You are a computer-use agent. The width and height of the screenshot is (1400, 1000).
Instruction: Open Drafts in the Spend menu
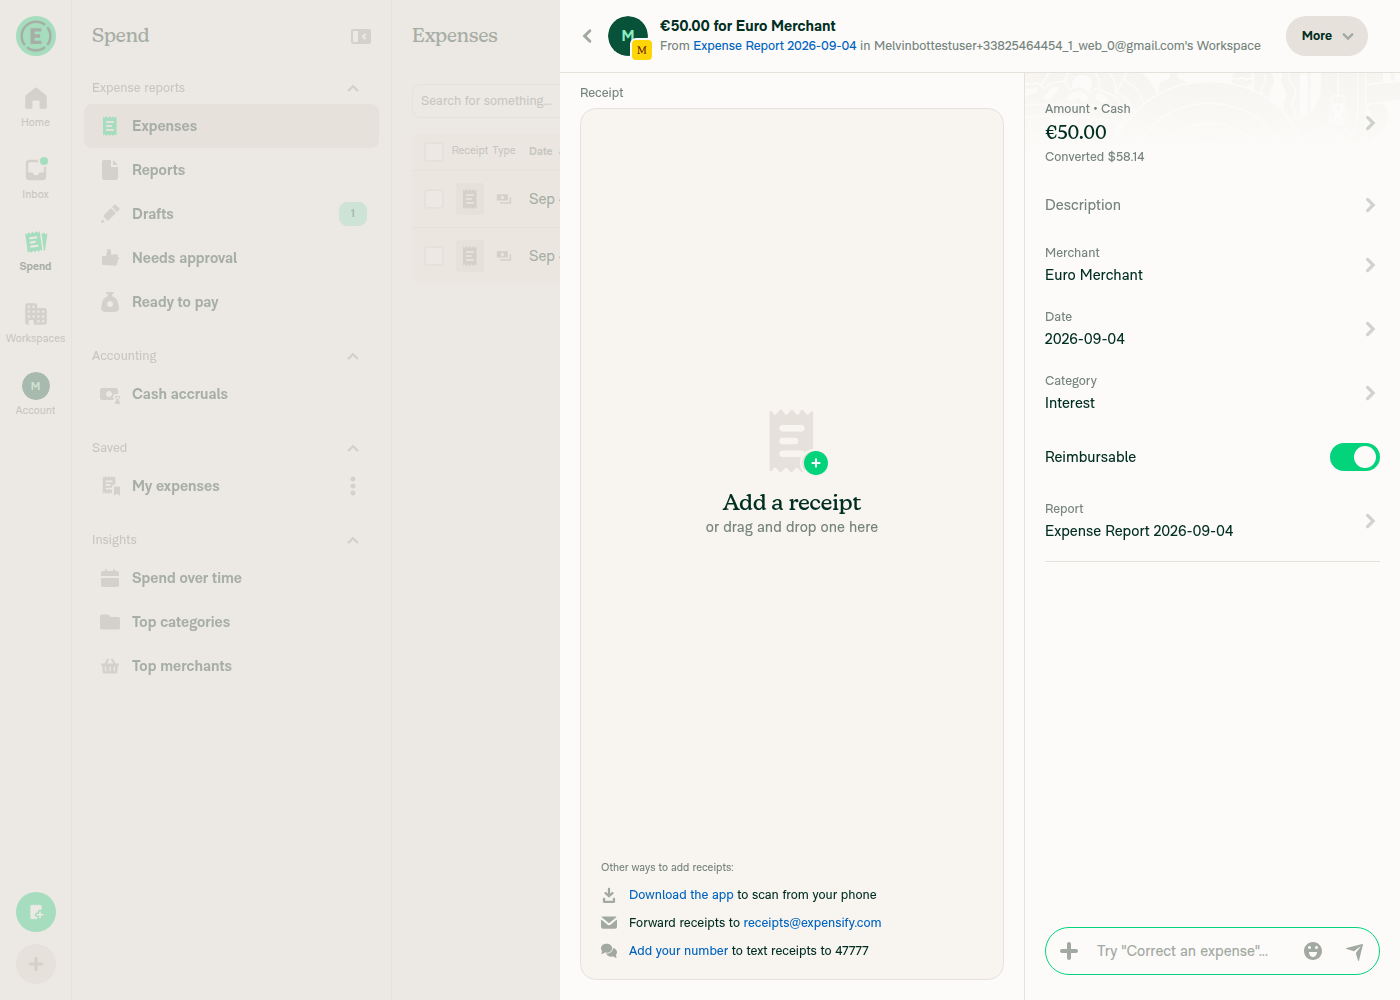pos(231,214)
